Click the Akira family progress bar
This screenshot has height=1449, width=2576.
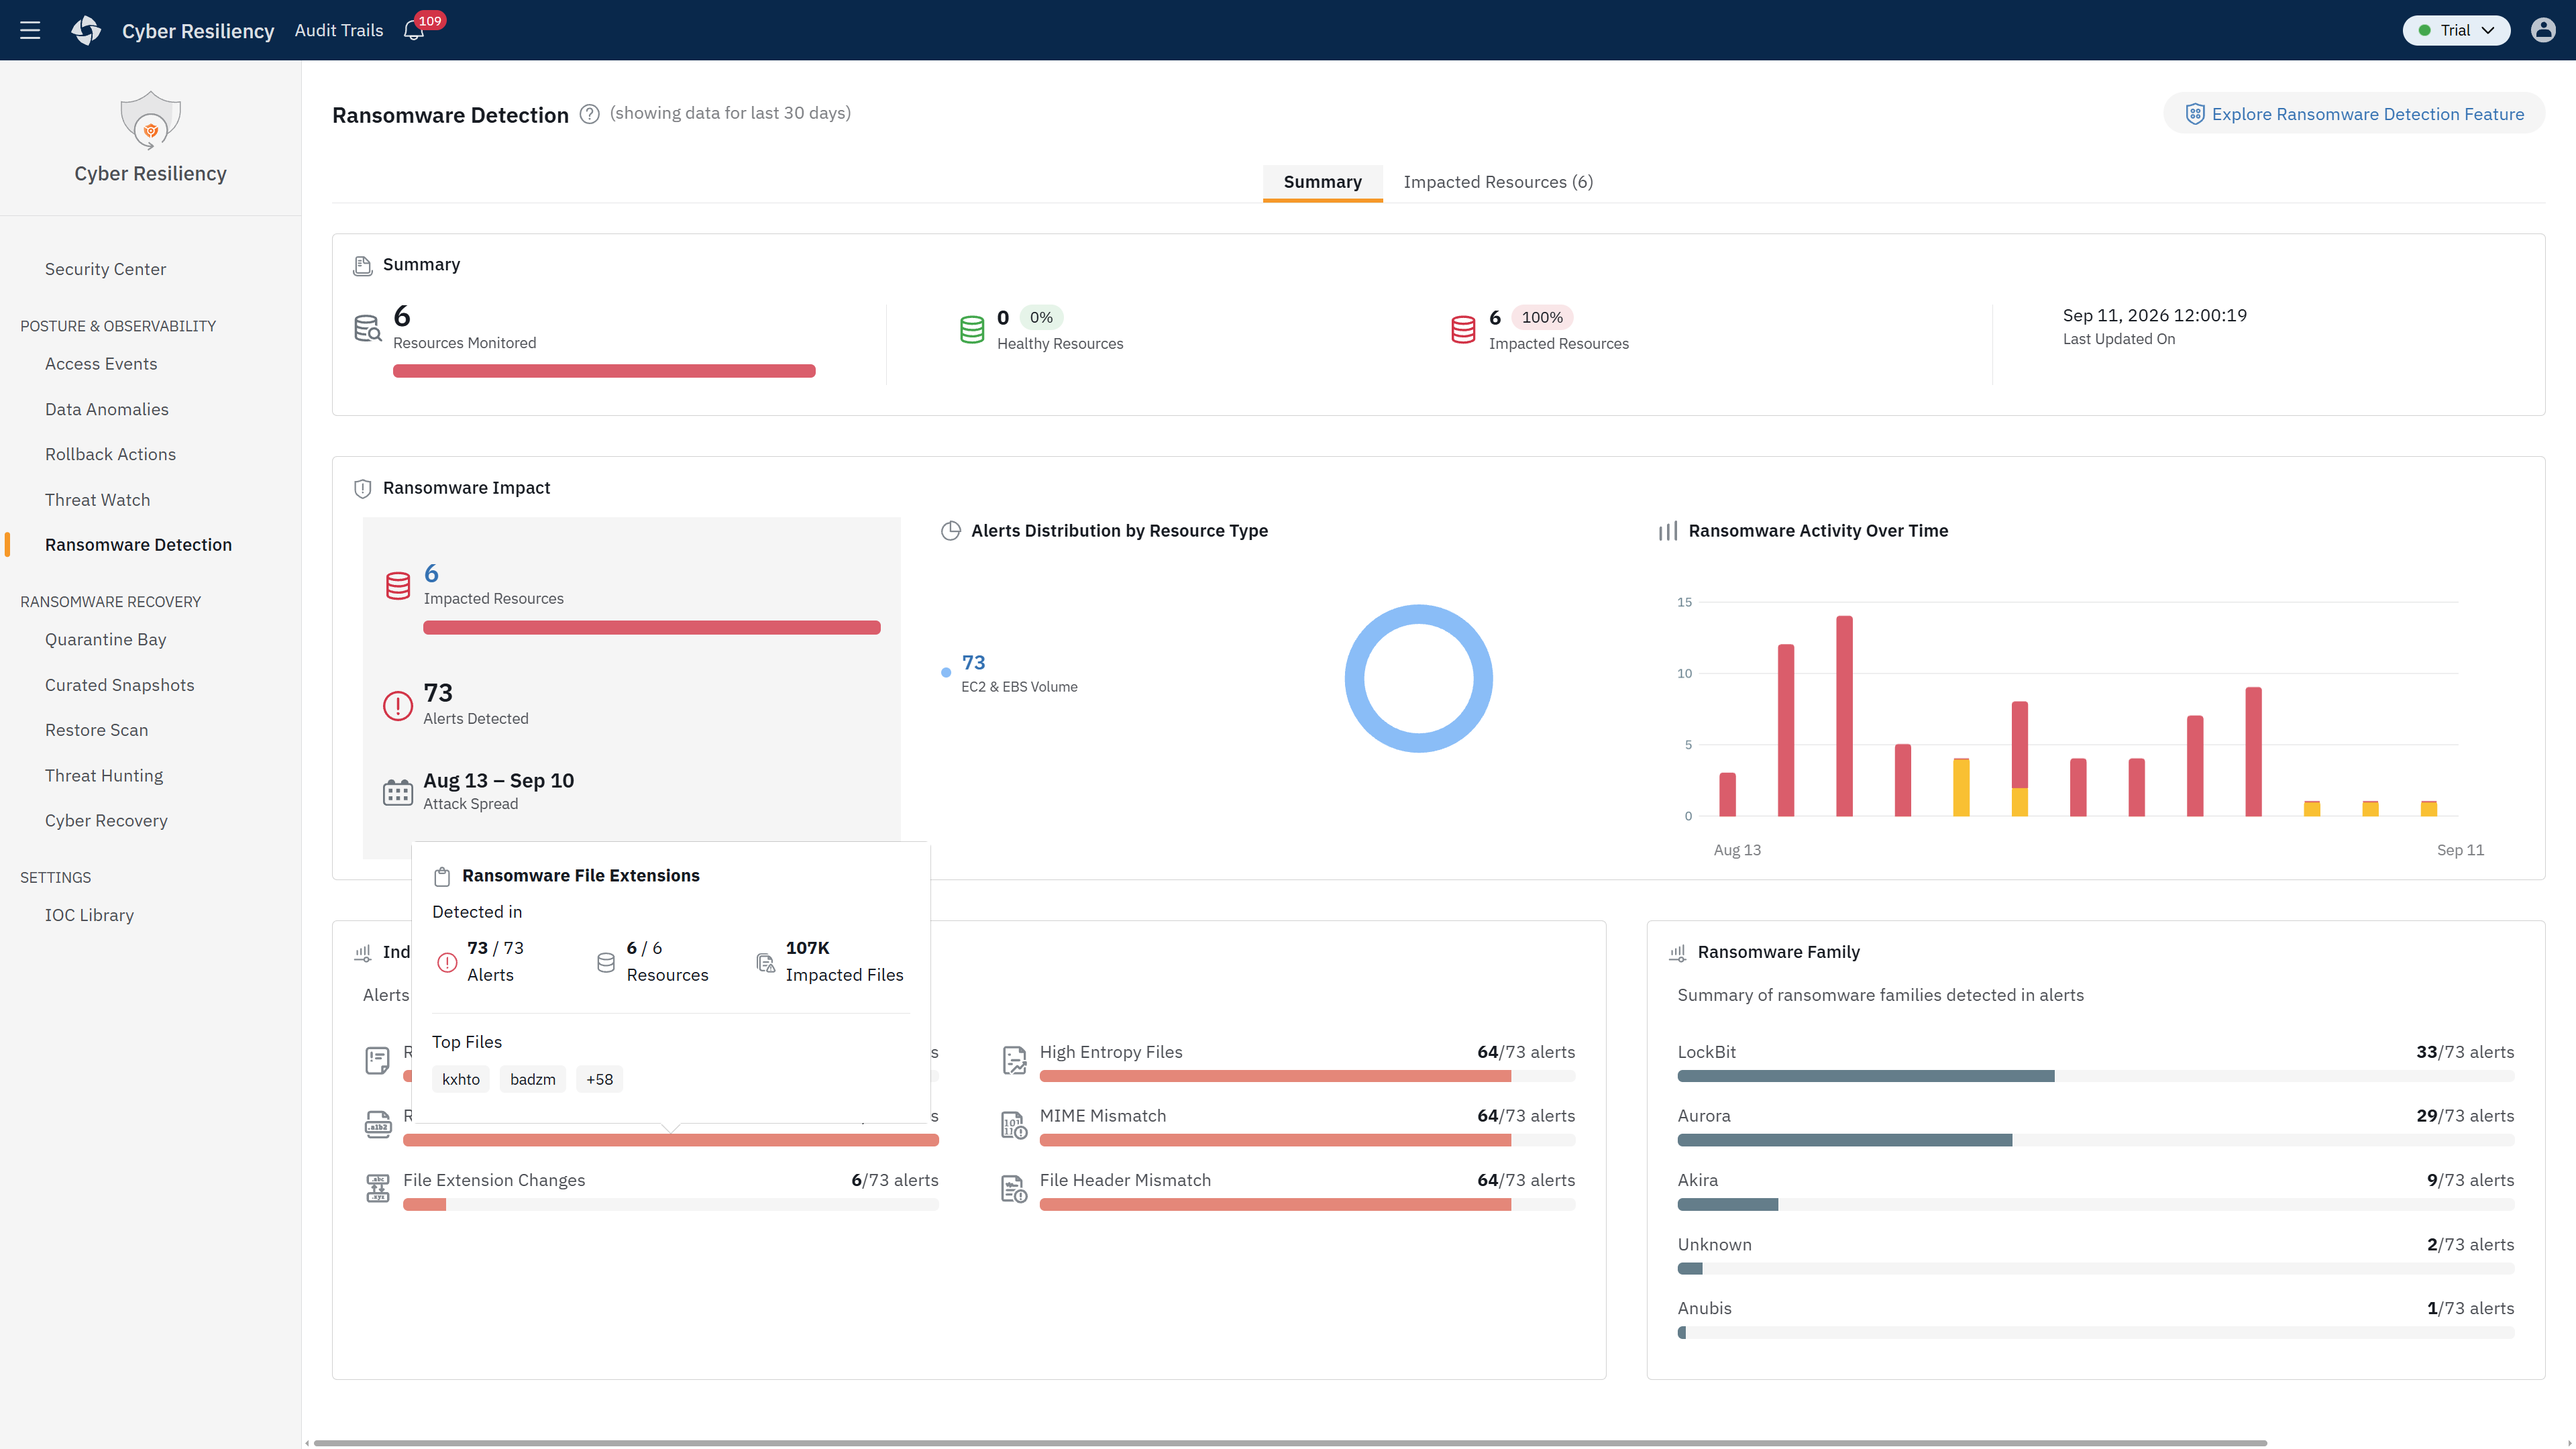2096,1204
